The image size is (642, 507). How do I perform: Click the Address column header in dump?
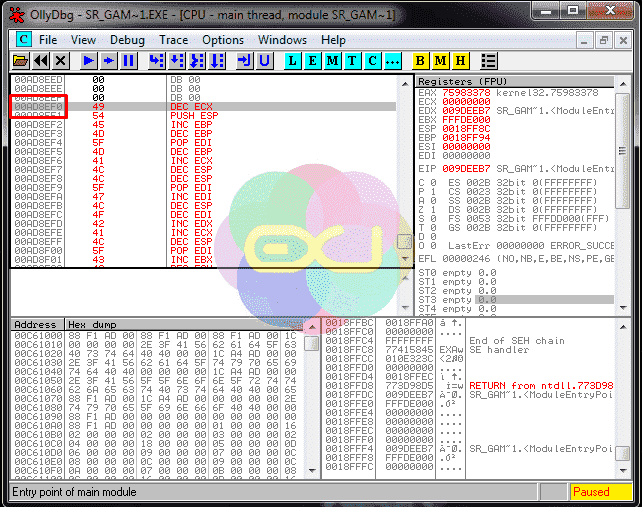click(x=37, y=325)
